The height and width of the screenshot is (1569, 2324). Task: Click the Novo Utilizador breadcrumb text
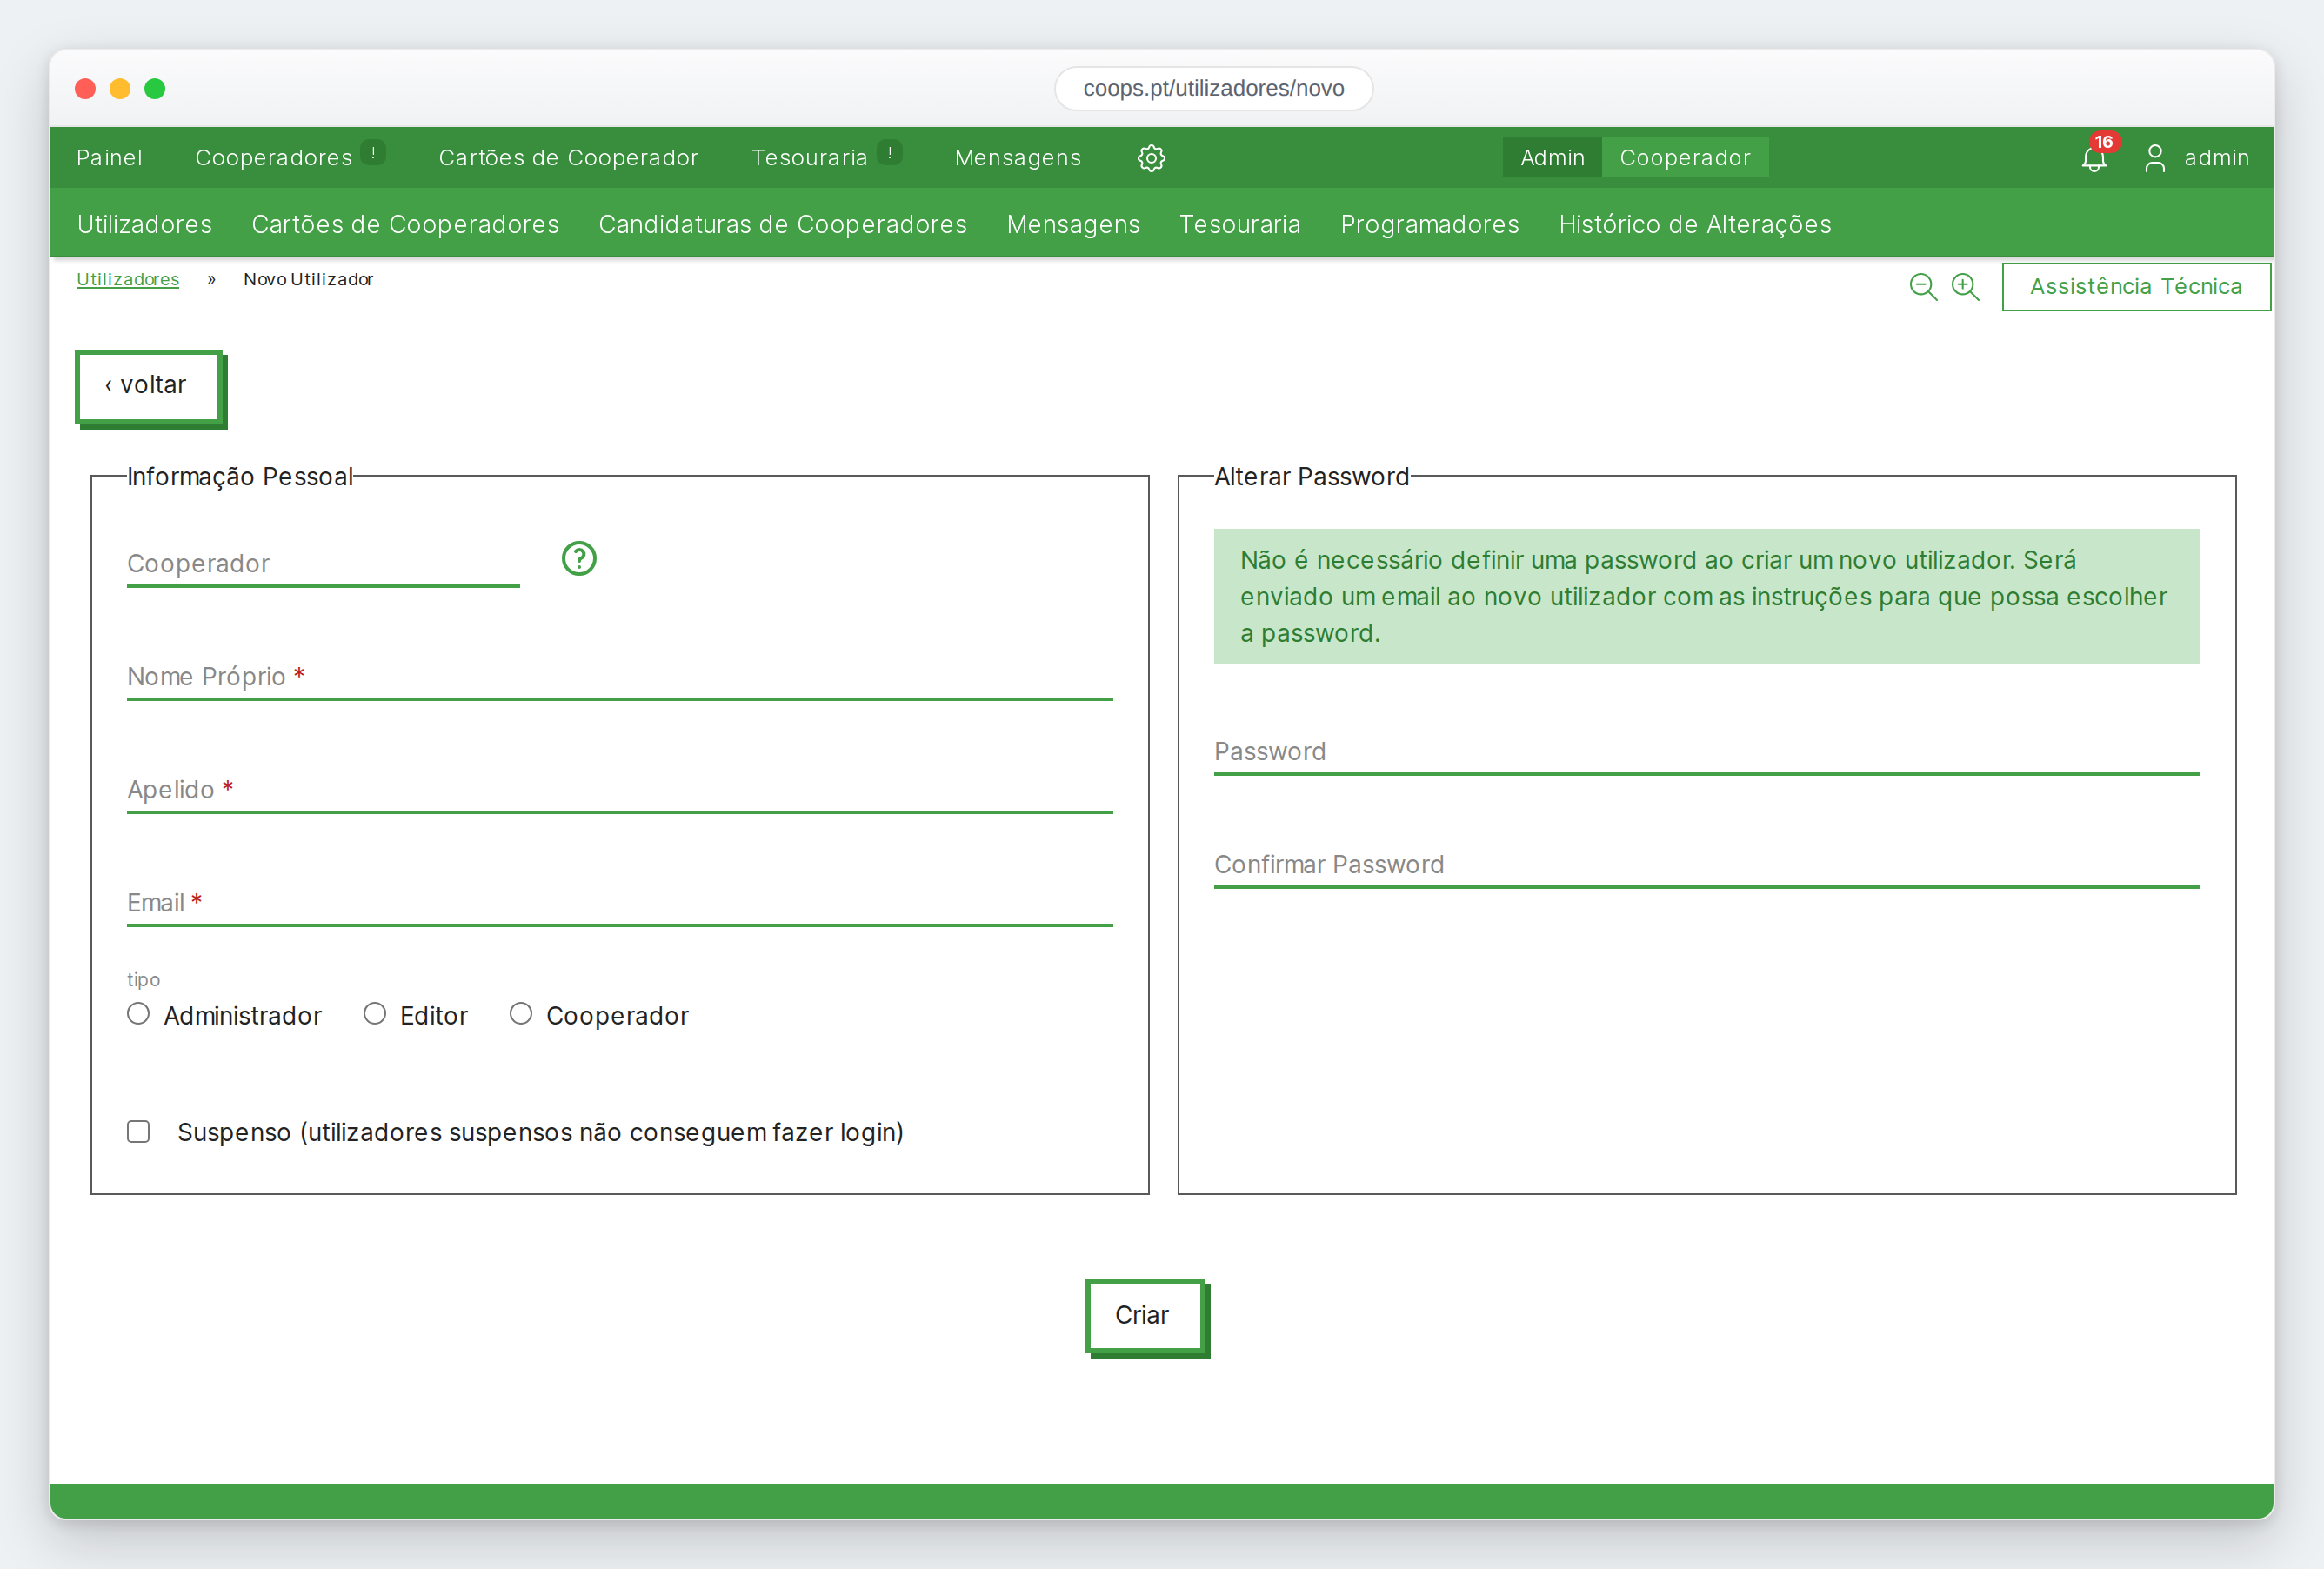[x=308, y=279]
